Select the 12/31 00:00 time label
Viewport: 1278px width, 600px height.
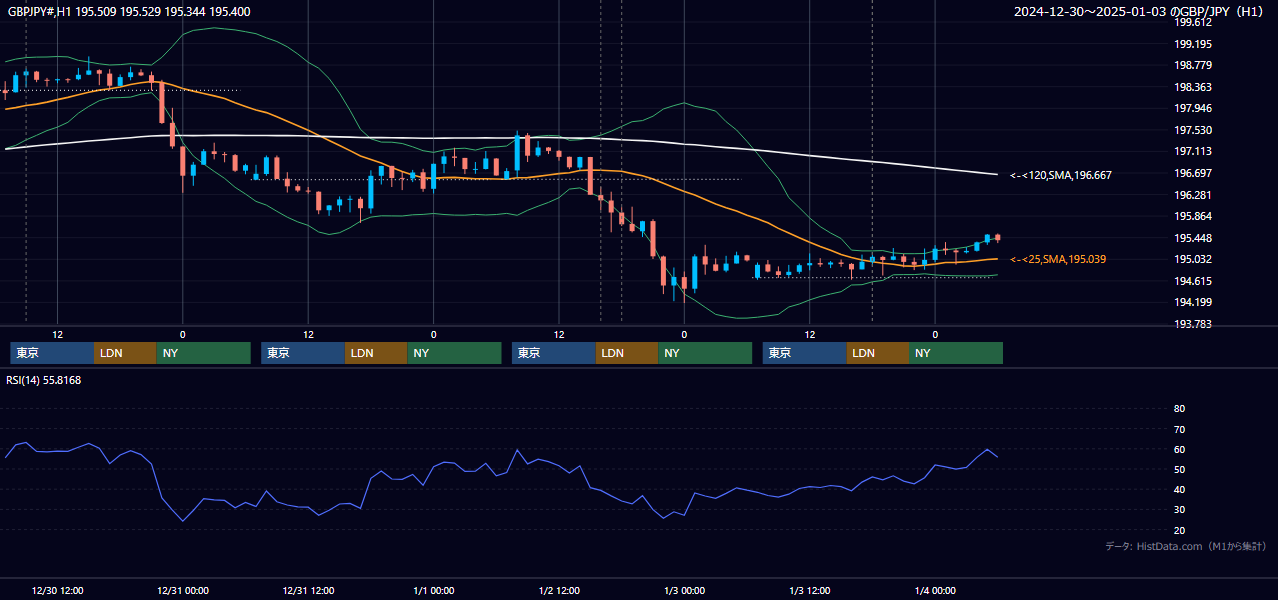point(182,590)
